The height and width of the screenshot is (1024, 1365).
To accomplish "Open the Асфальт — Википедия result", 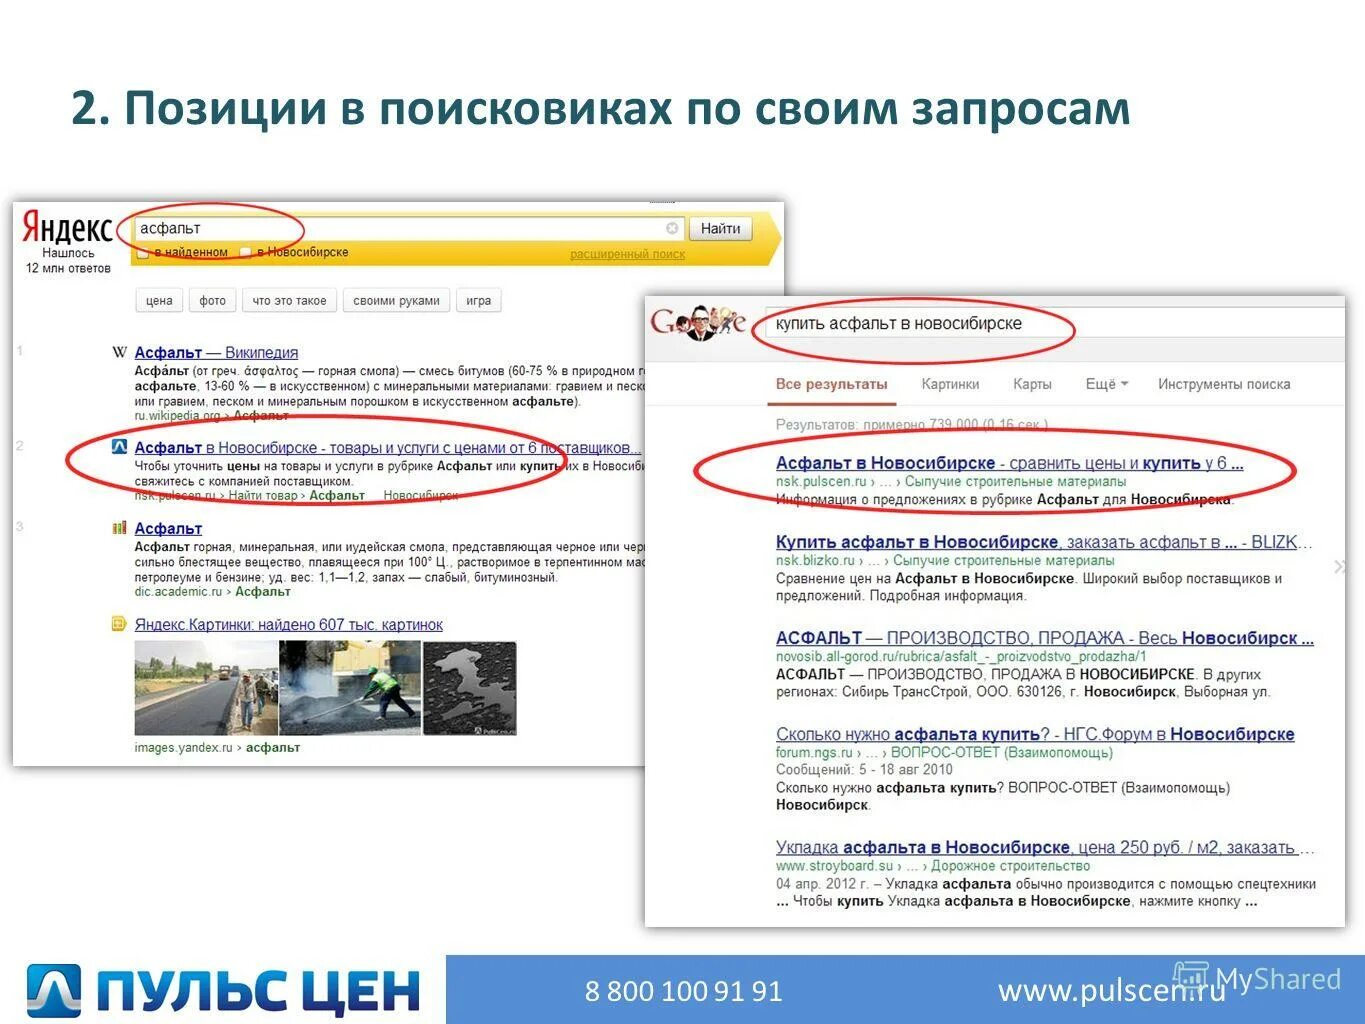I will 216,352.
